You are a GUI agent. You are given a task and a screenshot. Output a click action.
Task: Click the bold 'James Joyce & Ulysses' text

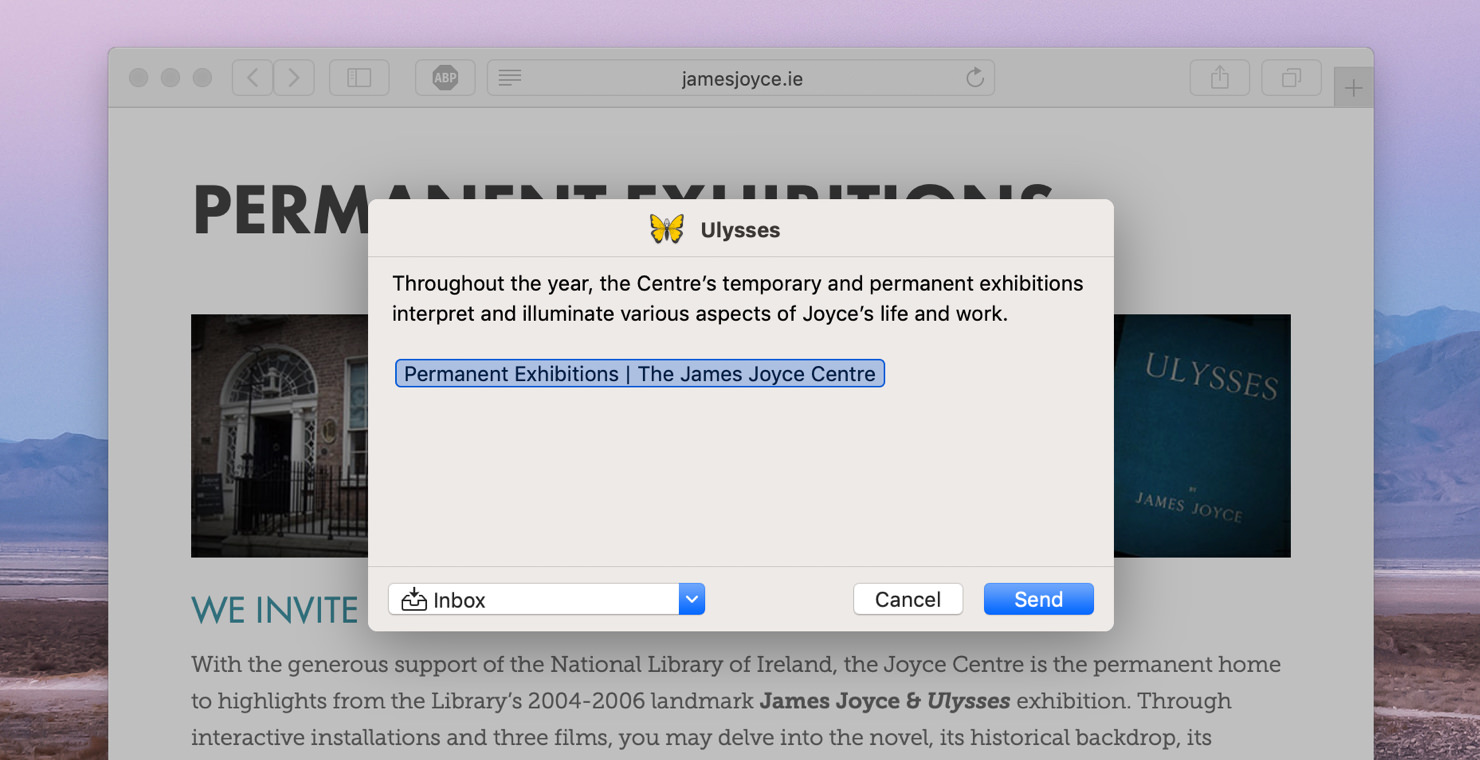885,701
